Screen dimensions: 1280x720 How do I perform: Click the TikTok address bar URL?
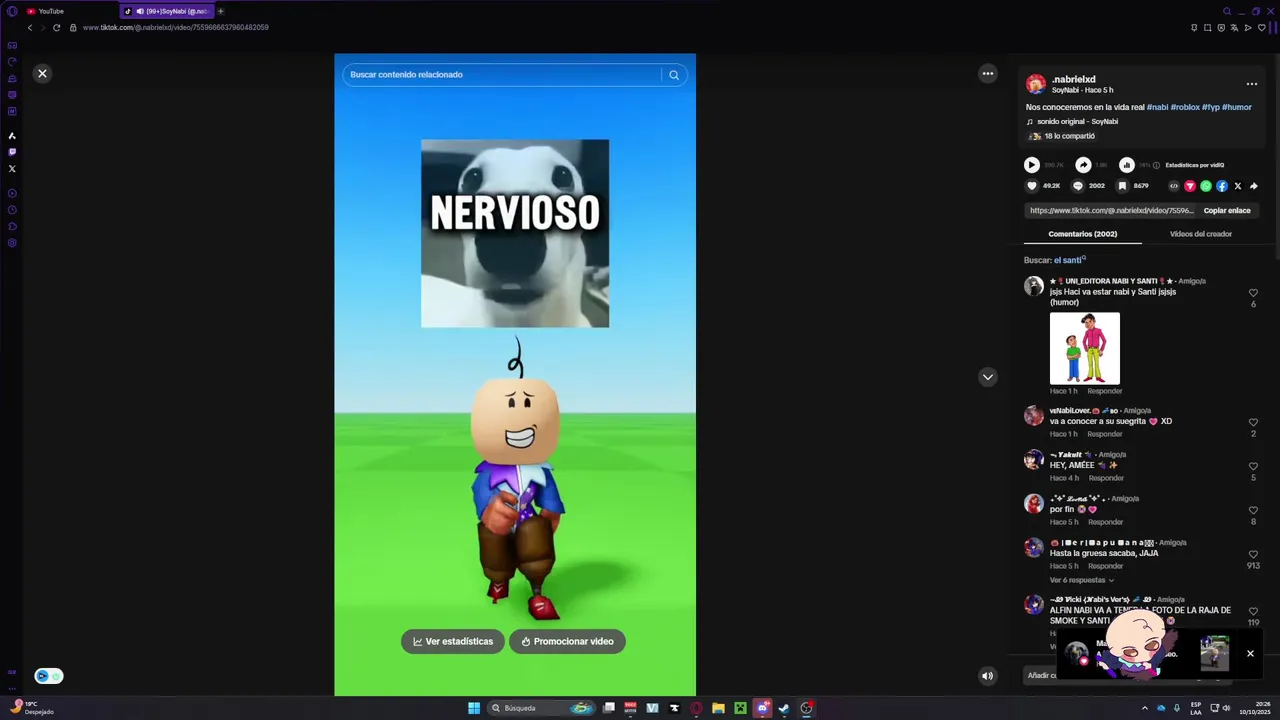coord(176,28)
